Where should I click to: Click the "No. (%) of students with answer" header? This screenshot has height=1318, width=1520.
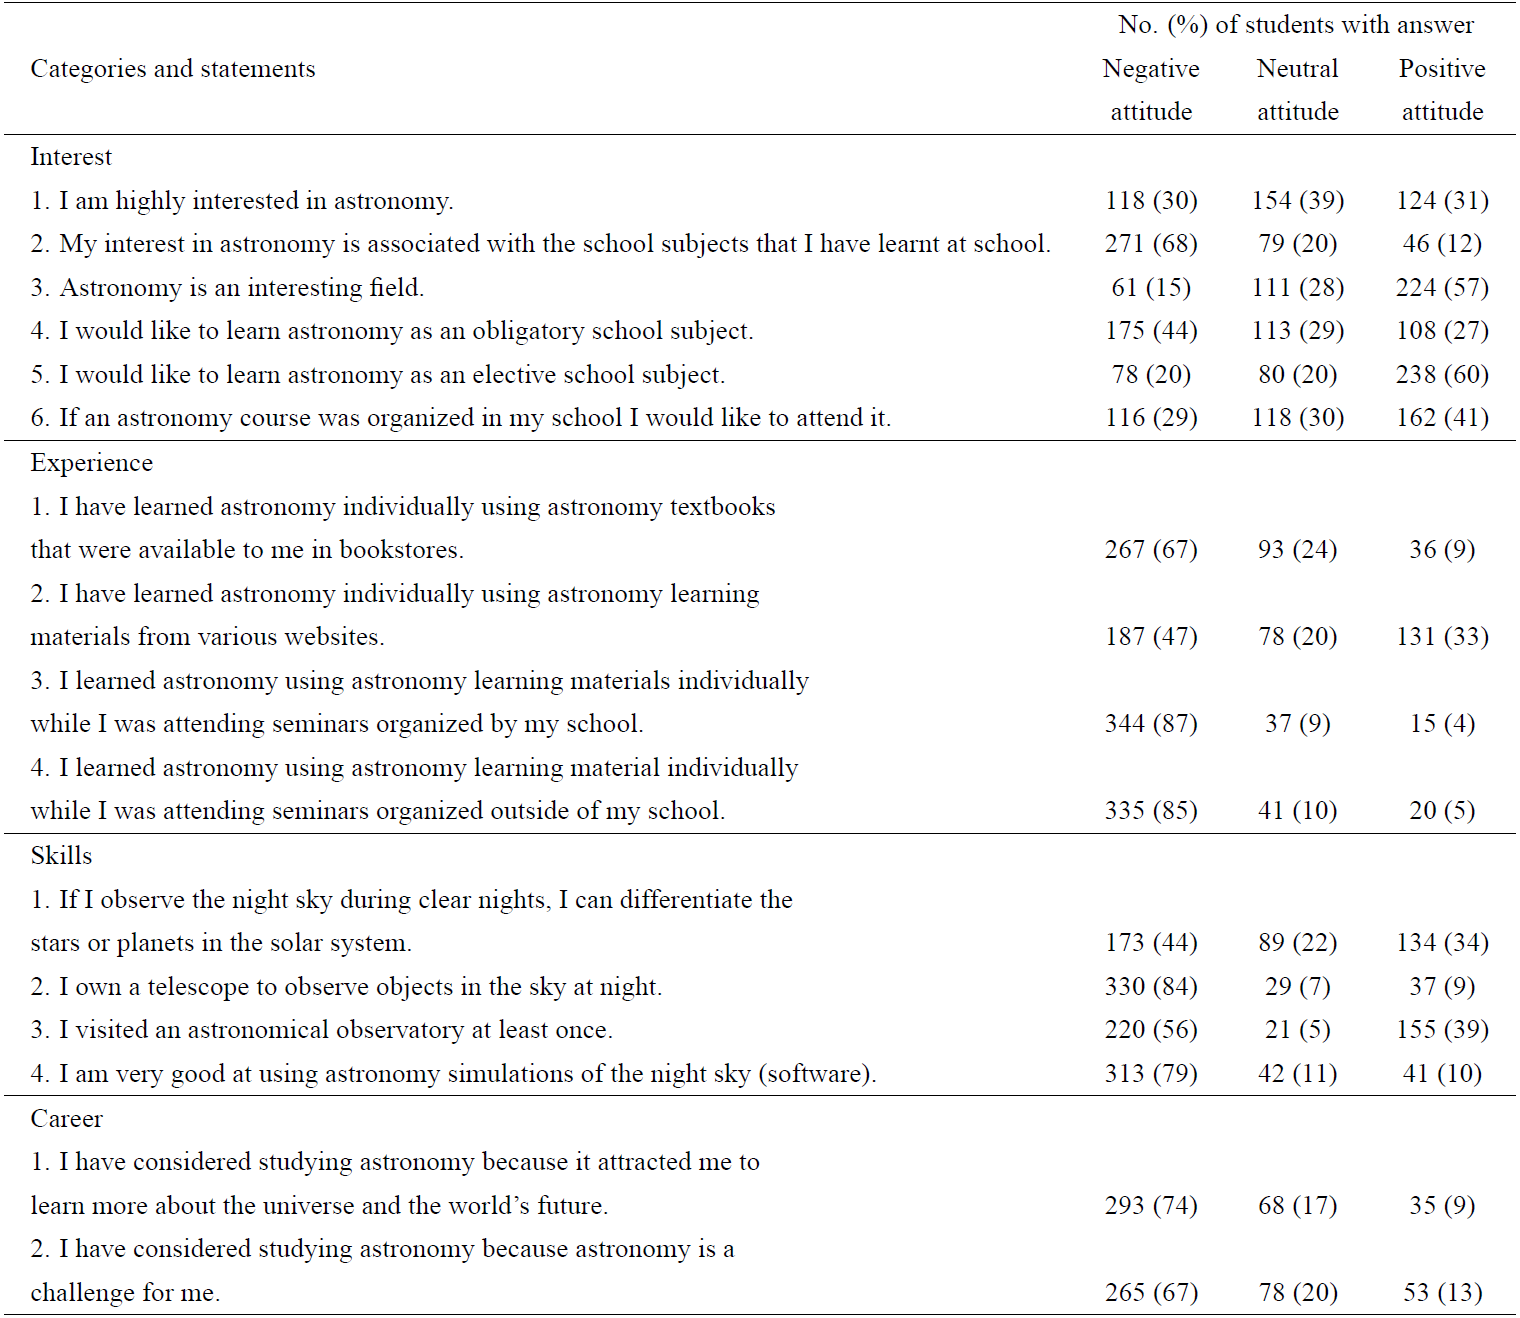coord(1296,25)
